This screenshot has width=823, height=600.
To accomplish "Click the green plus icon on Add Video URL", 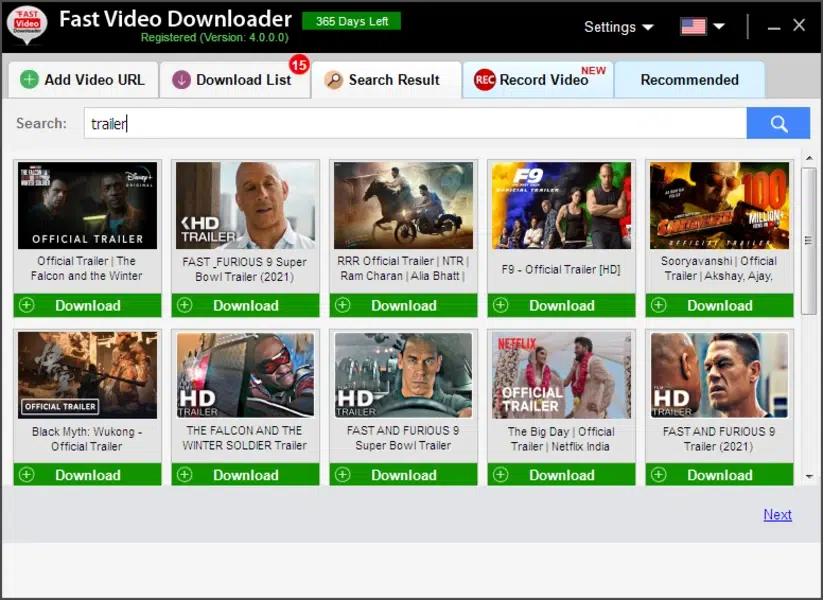I will (30, 80).
